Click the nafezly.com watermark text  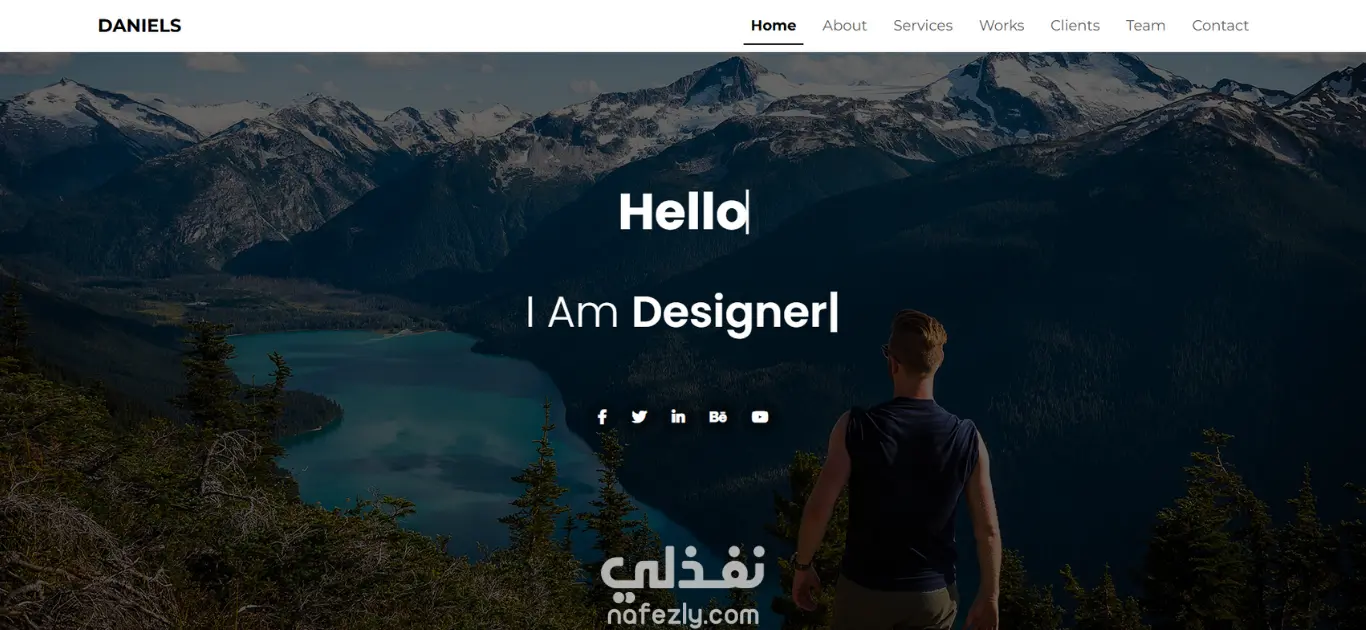pyautogui.click(x=683, y=615)
